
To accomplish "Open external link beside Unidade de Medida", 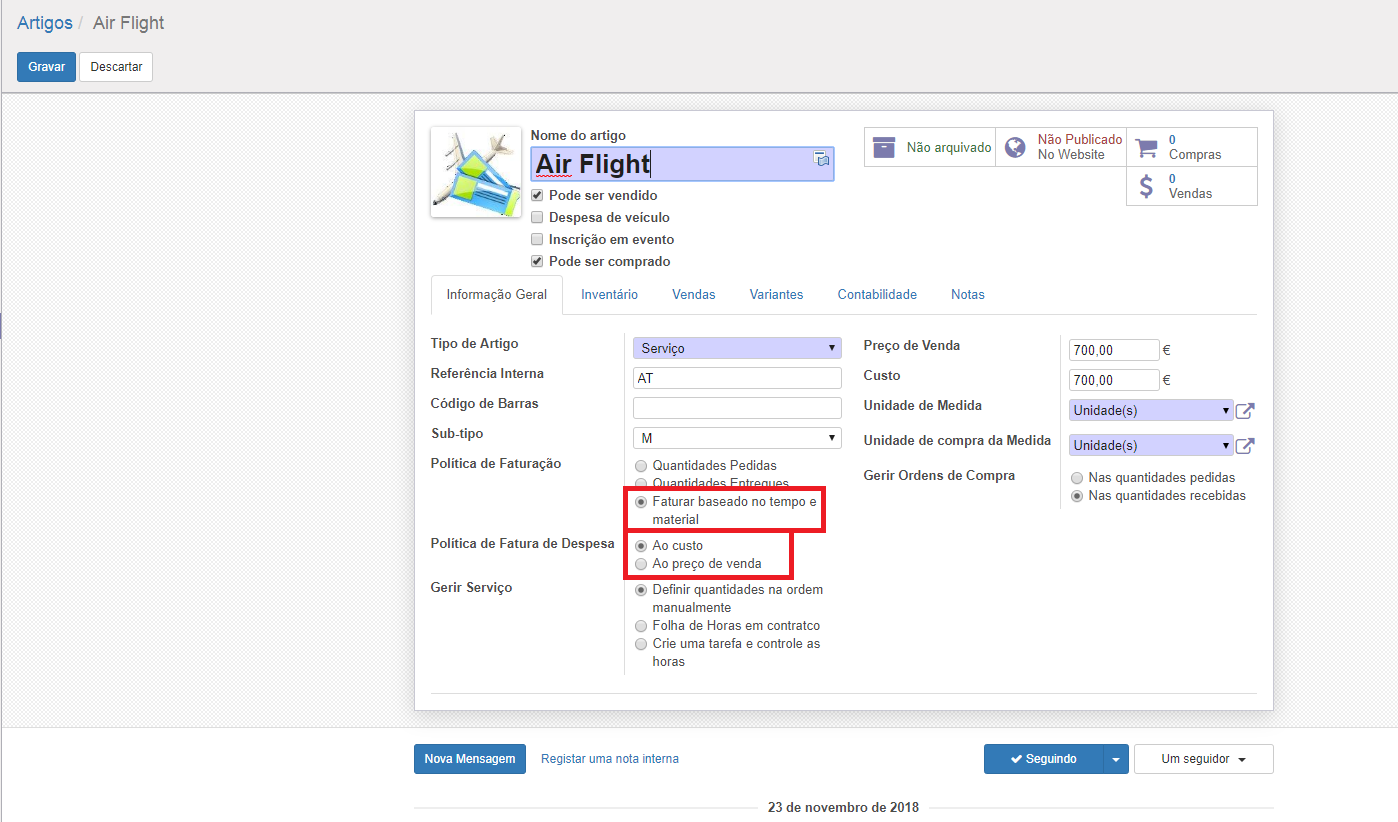I will click(1245, 411).
